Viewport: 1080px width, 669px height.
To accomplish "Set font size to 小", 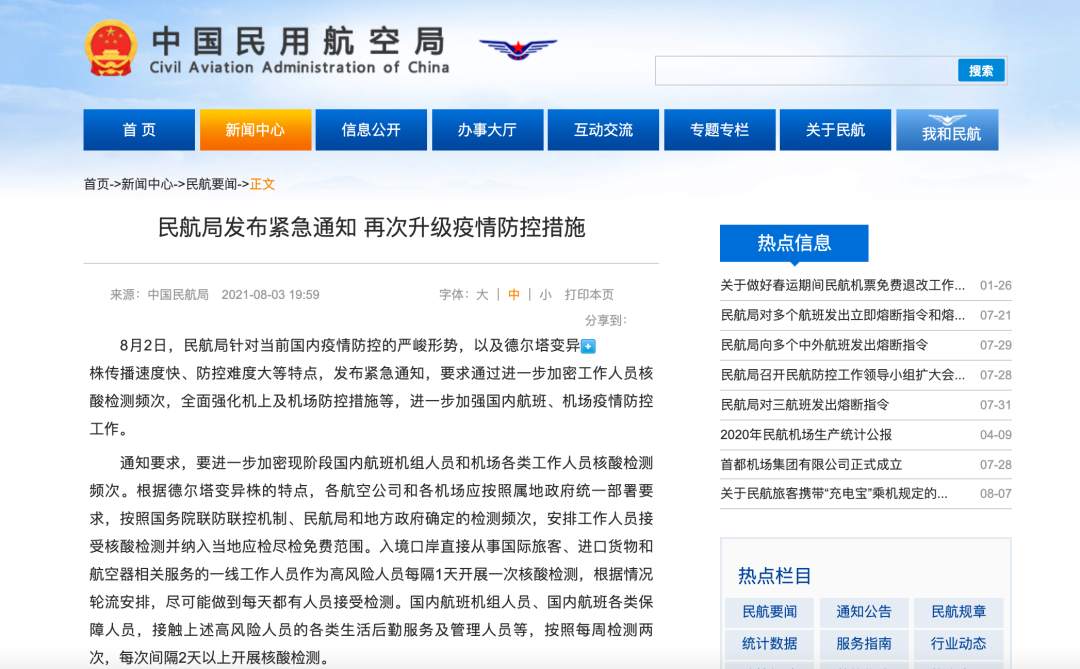I will (546, 295).
